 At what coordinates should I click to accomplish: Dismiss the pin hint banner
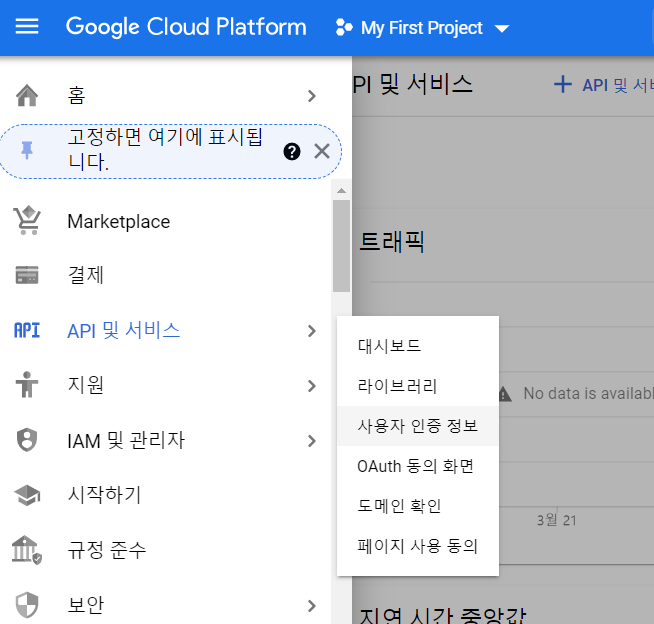(322, 151)
